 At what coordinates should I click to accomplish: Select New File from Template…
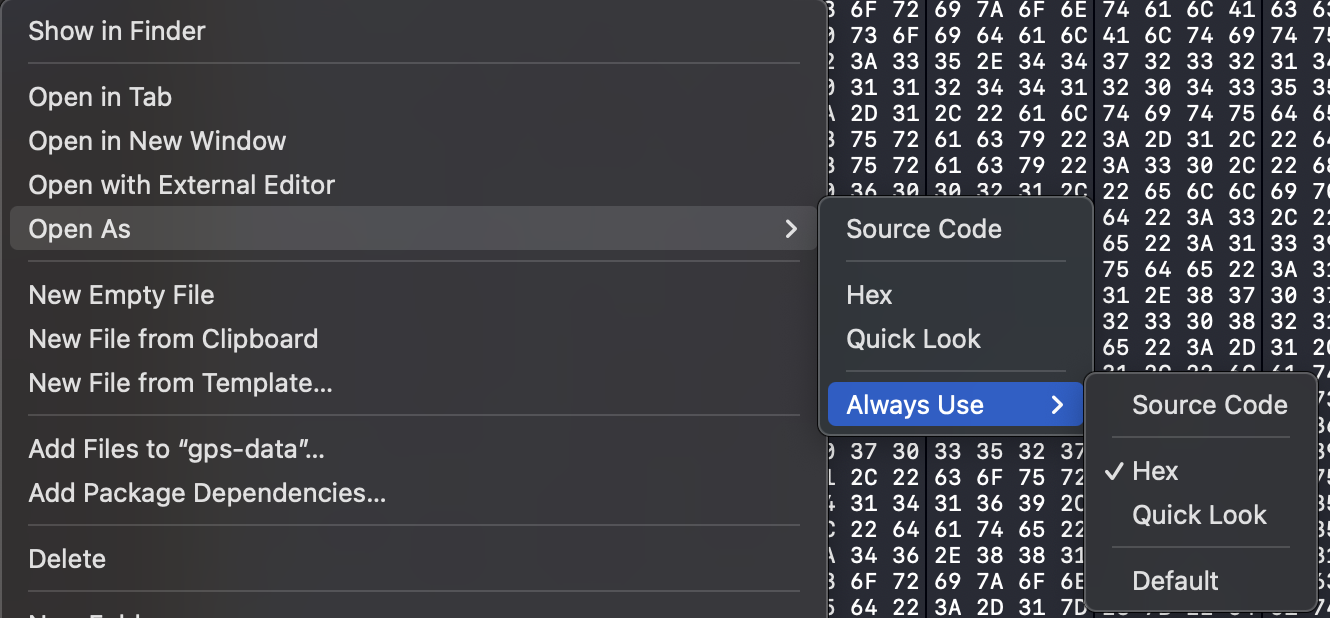(x=180, y=383)
